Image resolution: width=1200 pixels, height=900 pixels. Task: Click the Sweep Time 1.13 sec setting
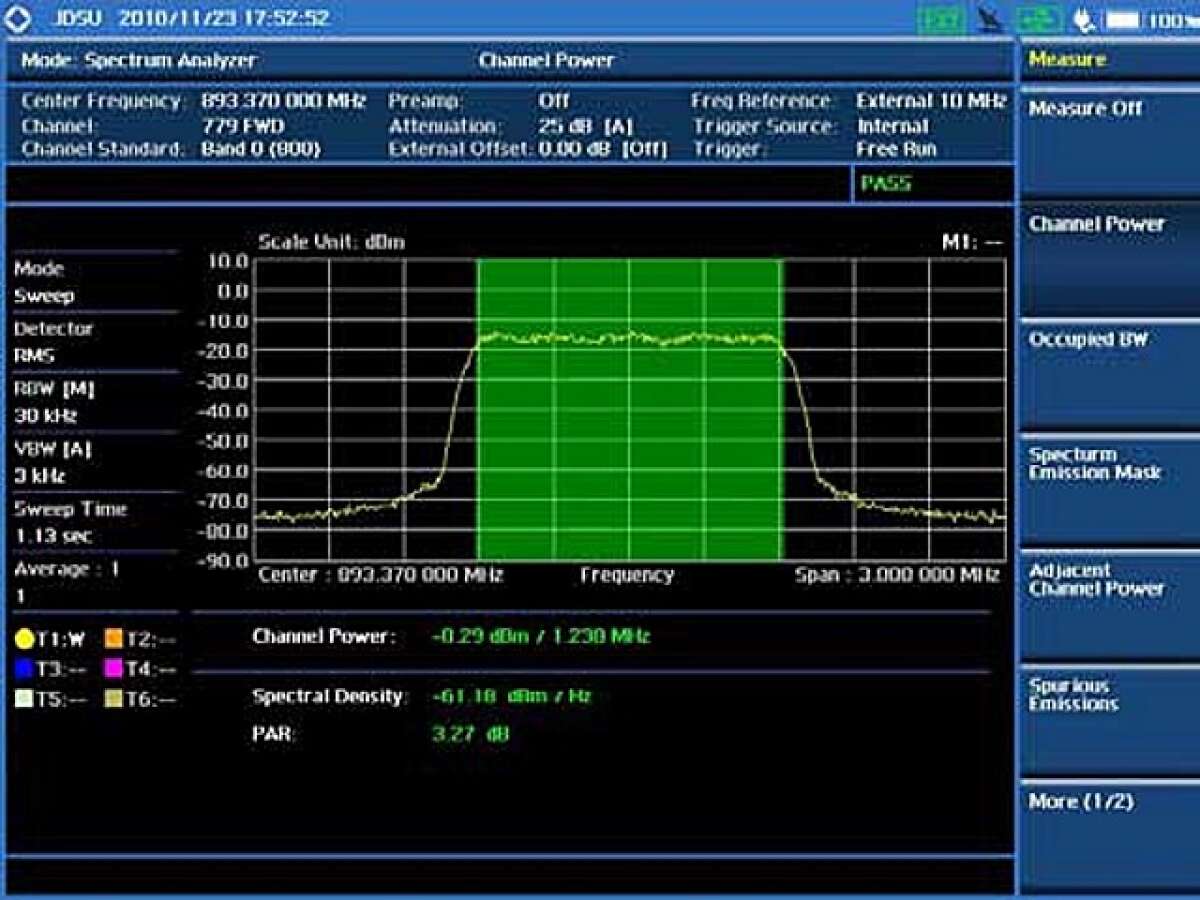click(x=94, y=522)
